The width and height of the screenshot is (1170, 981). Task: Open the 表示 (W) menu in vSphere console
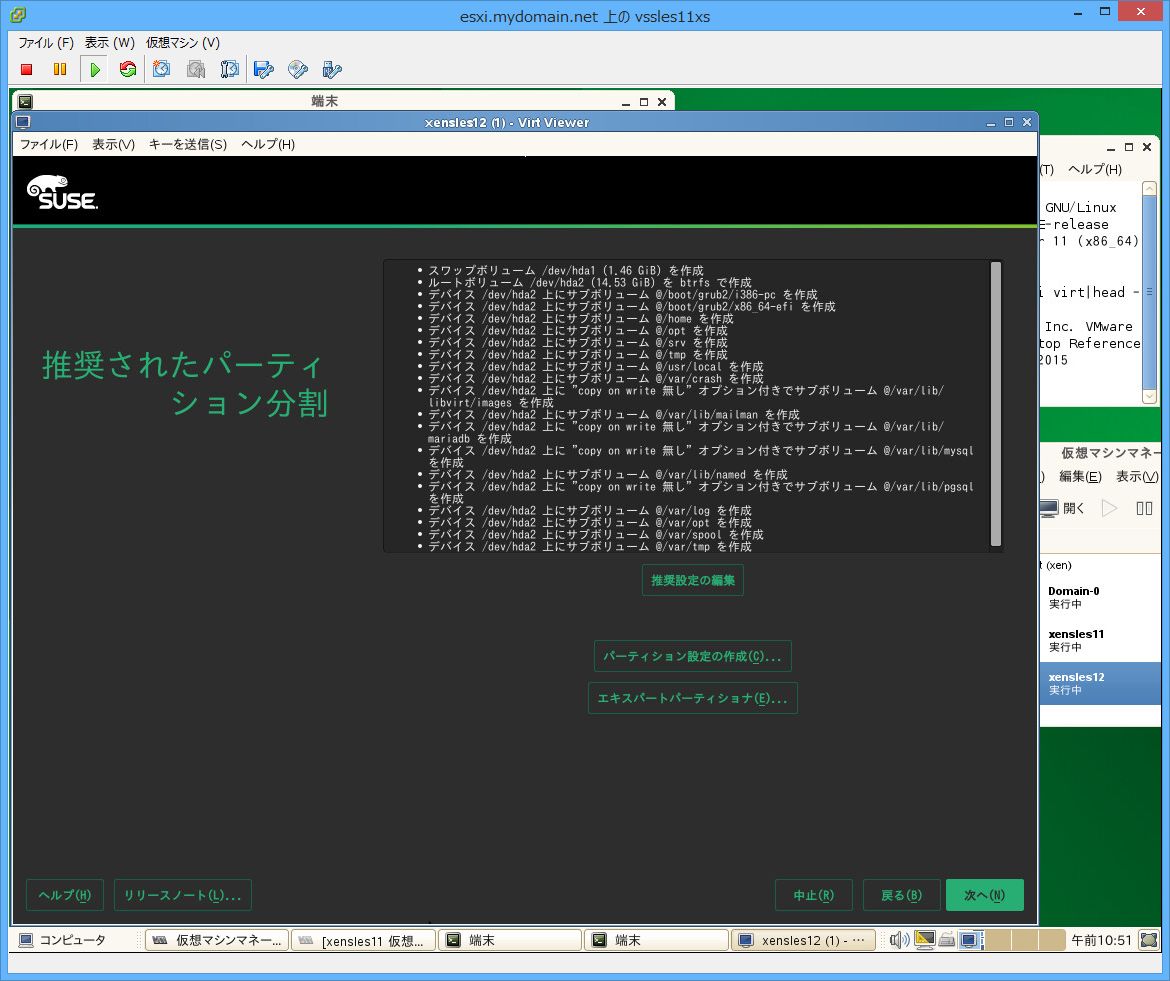click(x=110, y=43)
